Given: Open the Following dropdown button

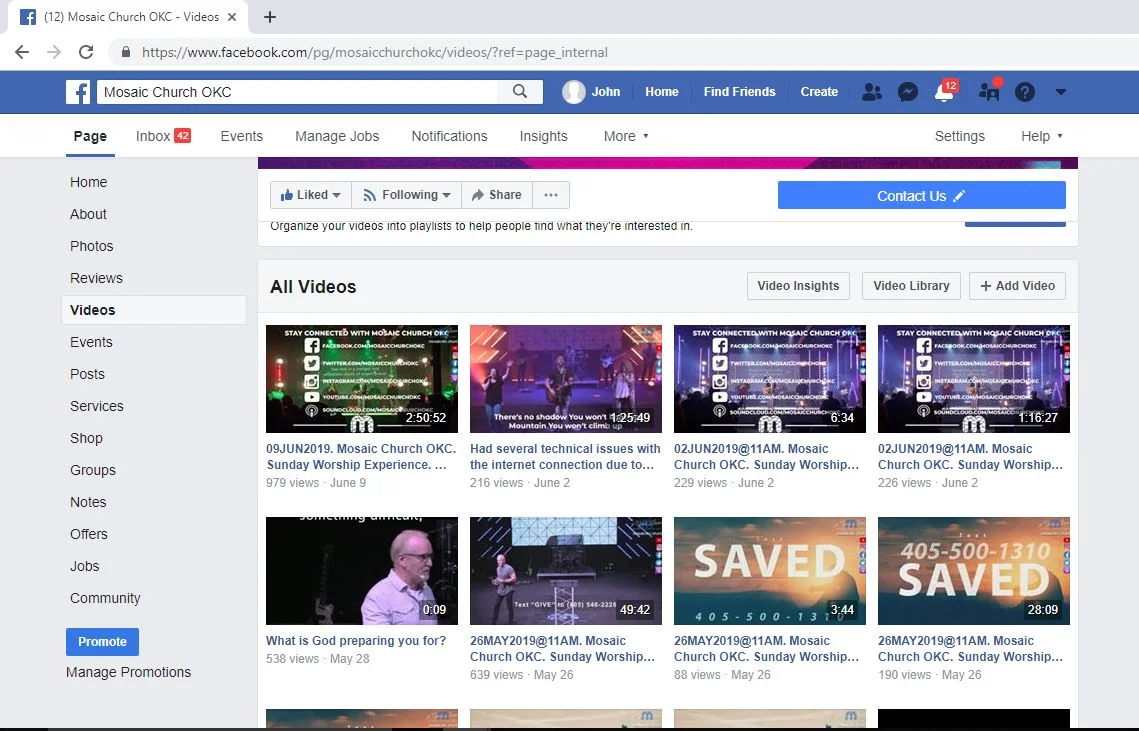Looking at the screenshot, I should pyautogui.click(x=406, y=195).
